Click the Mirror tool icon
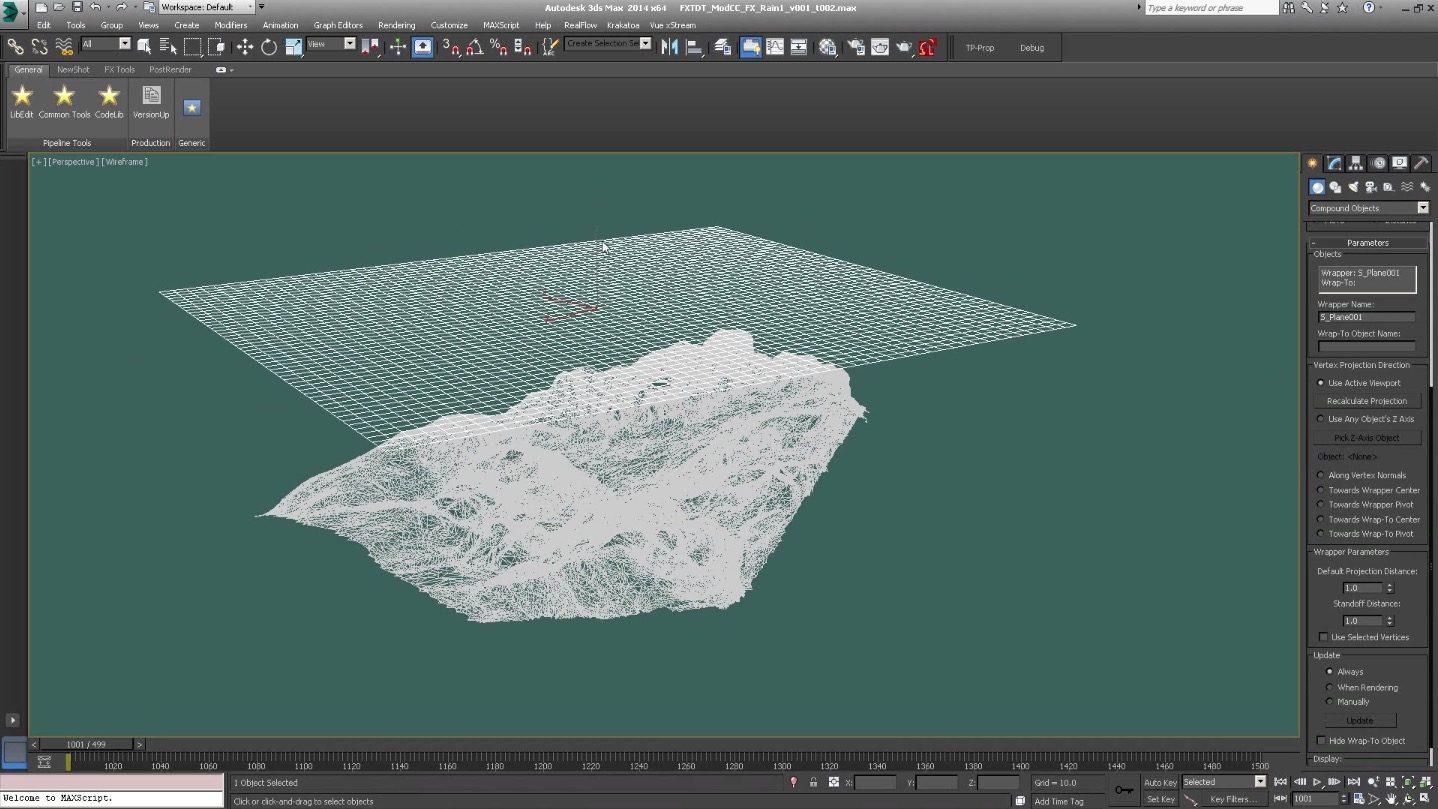Image resolution: width=1438 pixels, height=809 pixels. pyautogui.click(x=670, y=46)
